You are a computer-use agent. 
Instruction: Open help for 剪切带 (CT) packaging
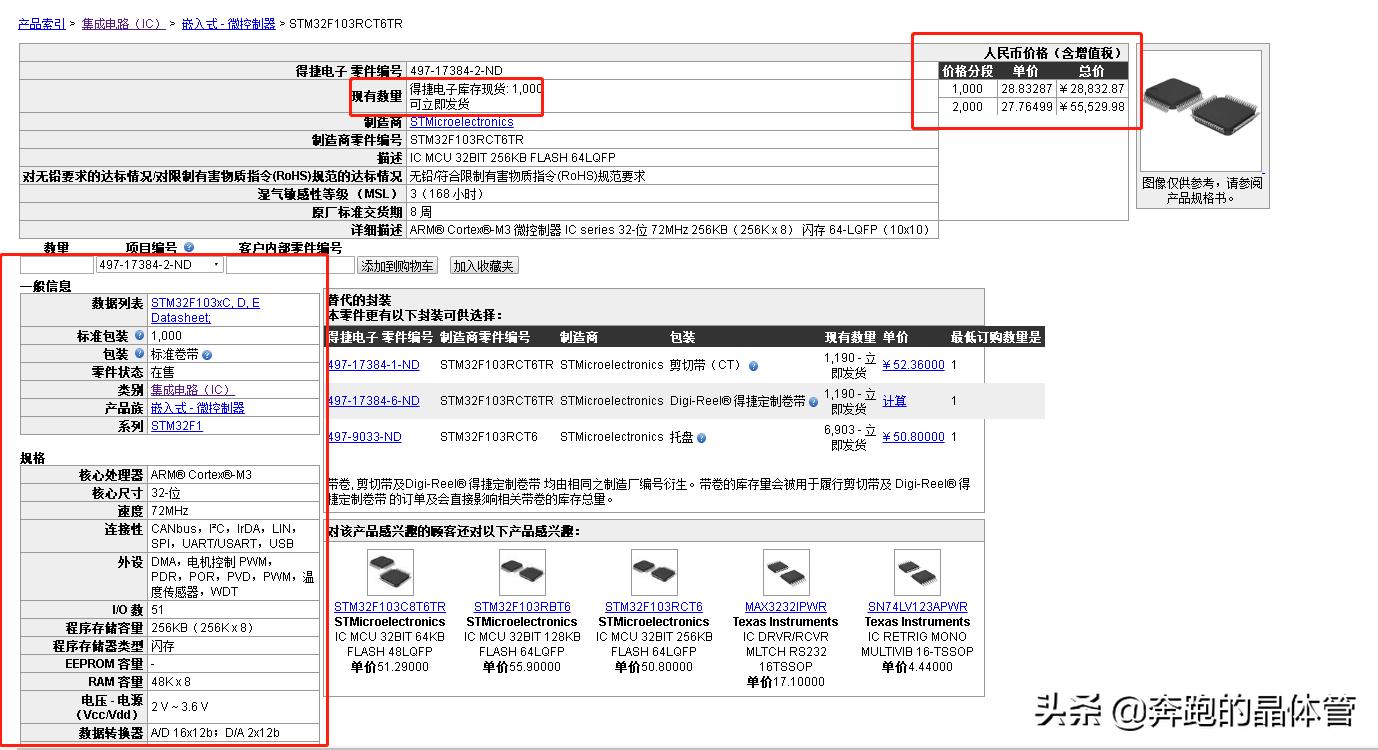coord(752,364)
